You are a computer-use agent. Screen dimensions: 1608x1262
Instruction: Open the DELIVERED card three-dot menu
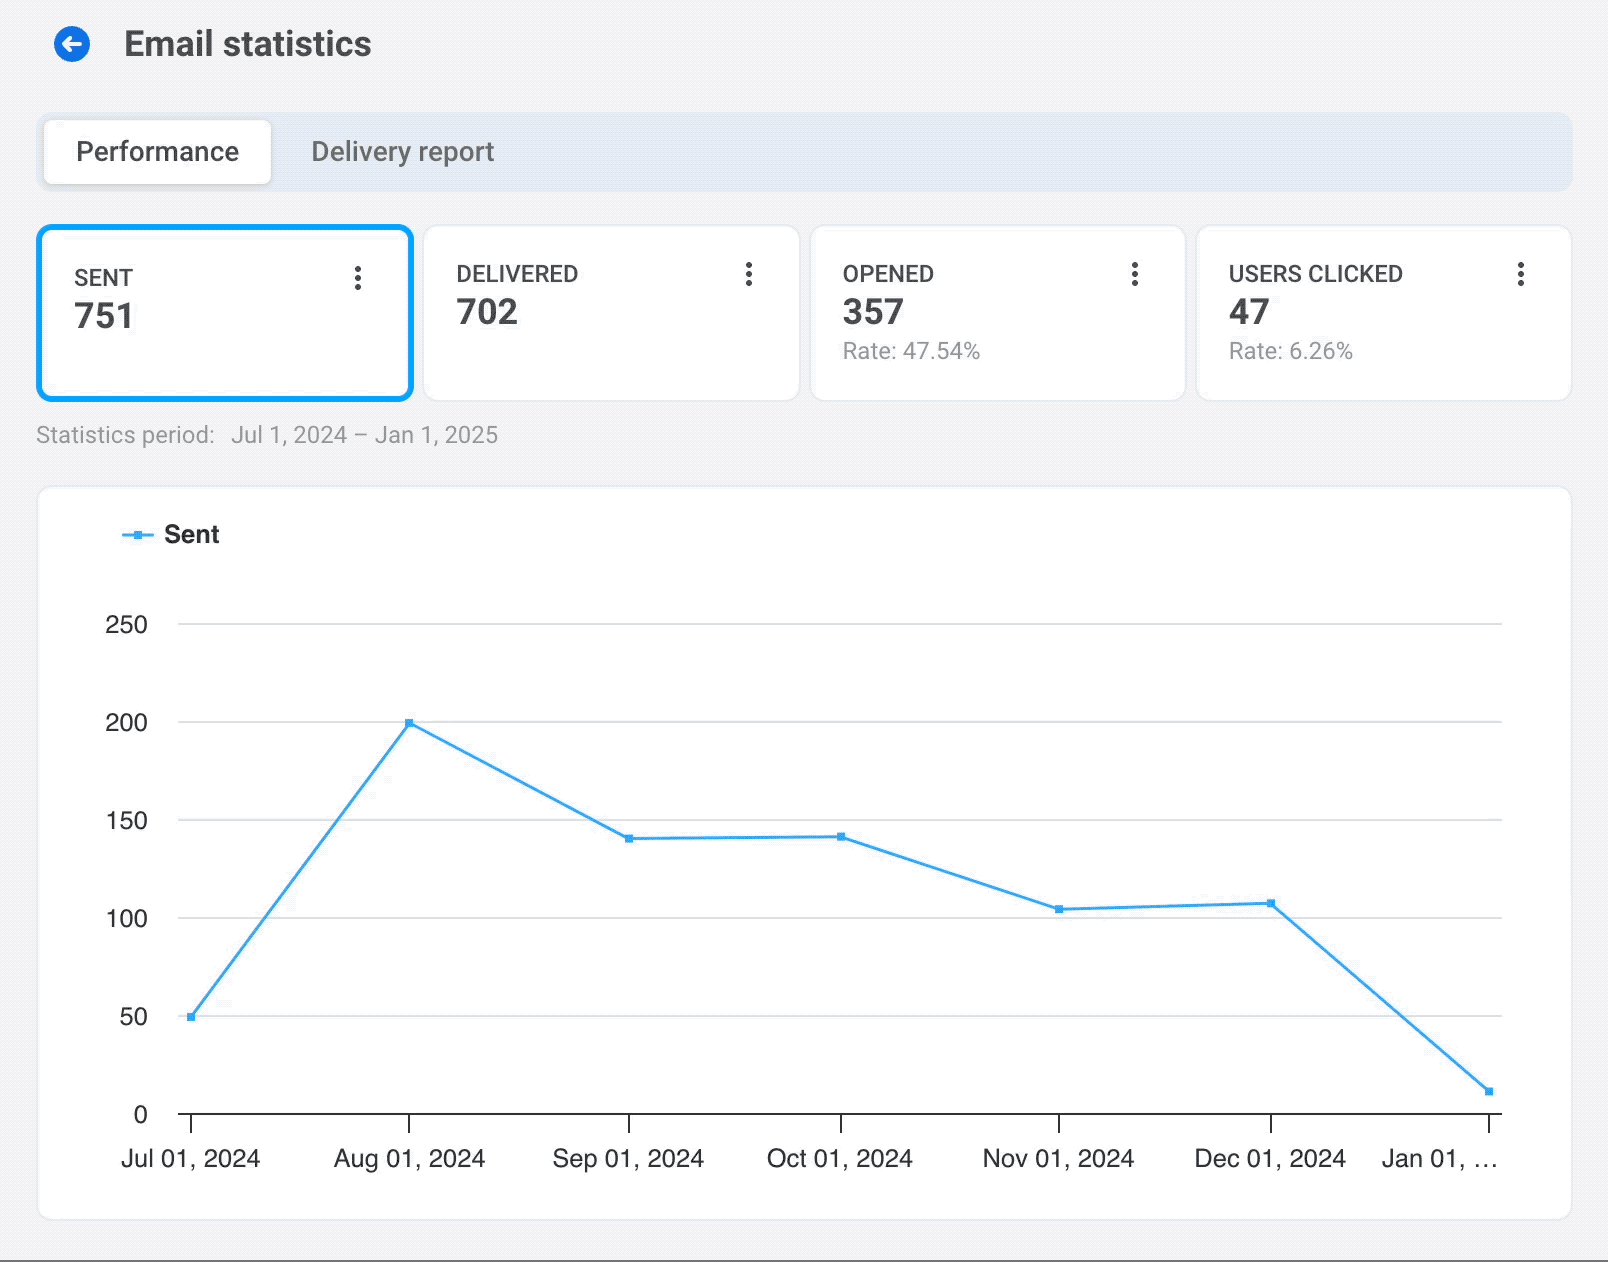point(748,274)
